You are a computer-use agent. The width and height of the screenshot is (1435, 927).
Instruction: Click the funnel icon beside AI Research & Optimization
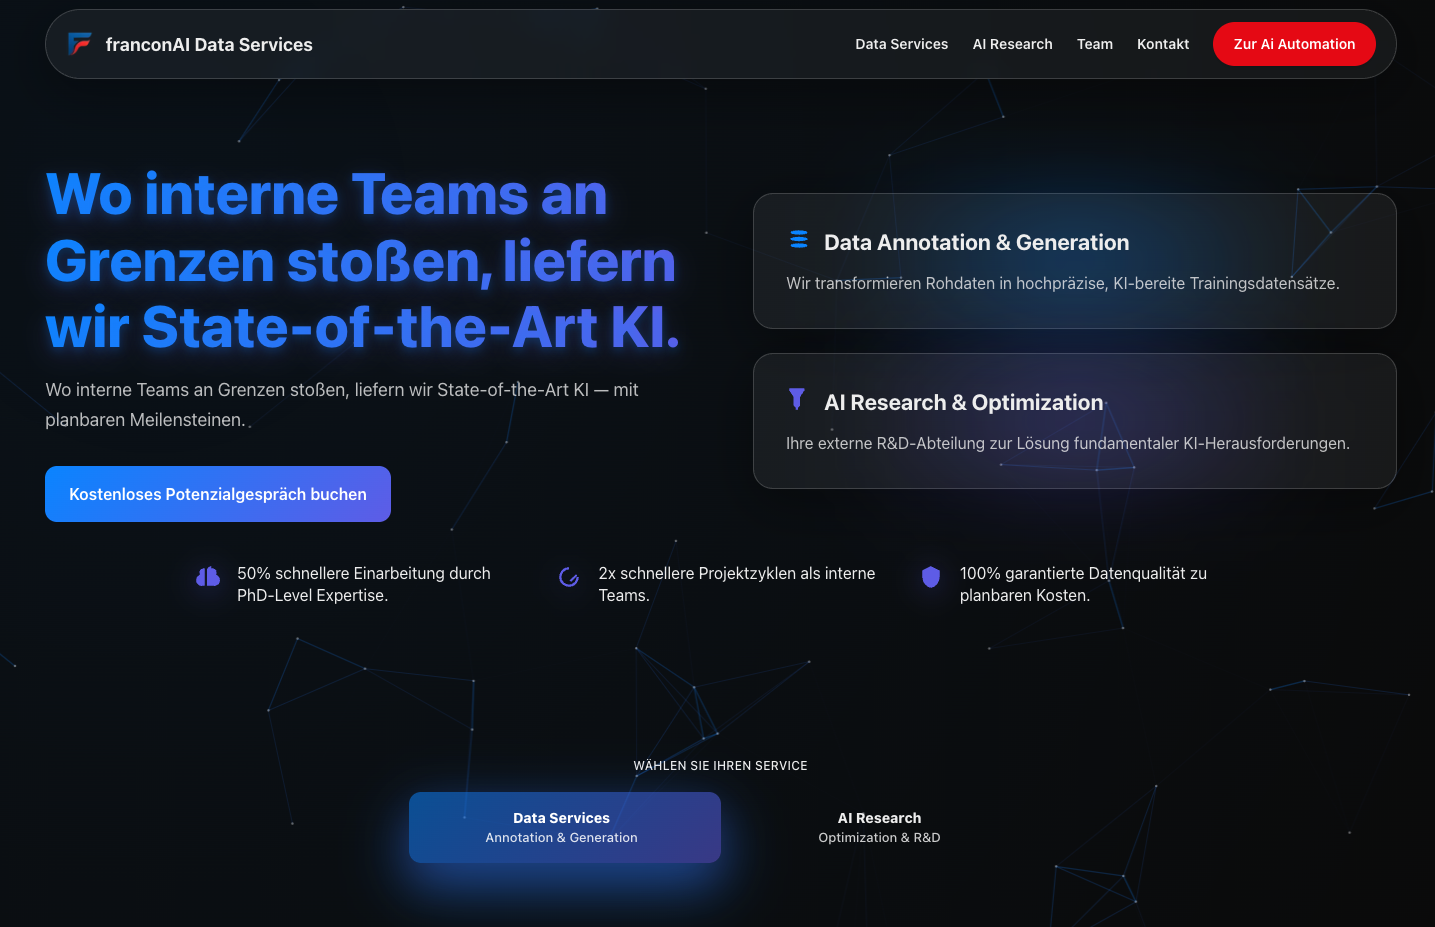[x=797, y=399]
